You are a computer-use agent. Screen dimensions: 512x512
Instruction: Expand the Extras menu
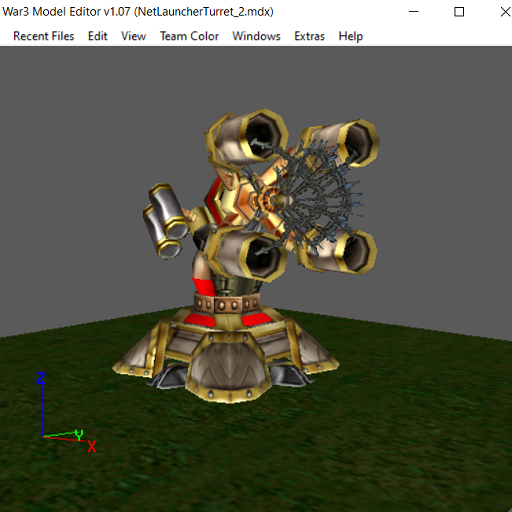click(309, 36)
